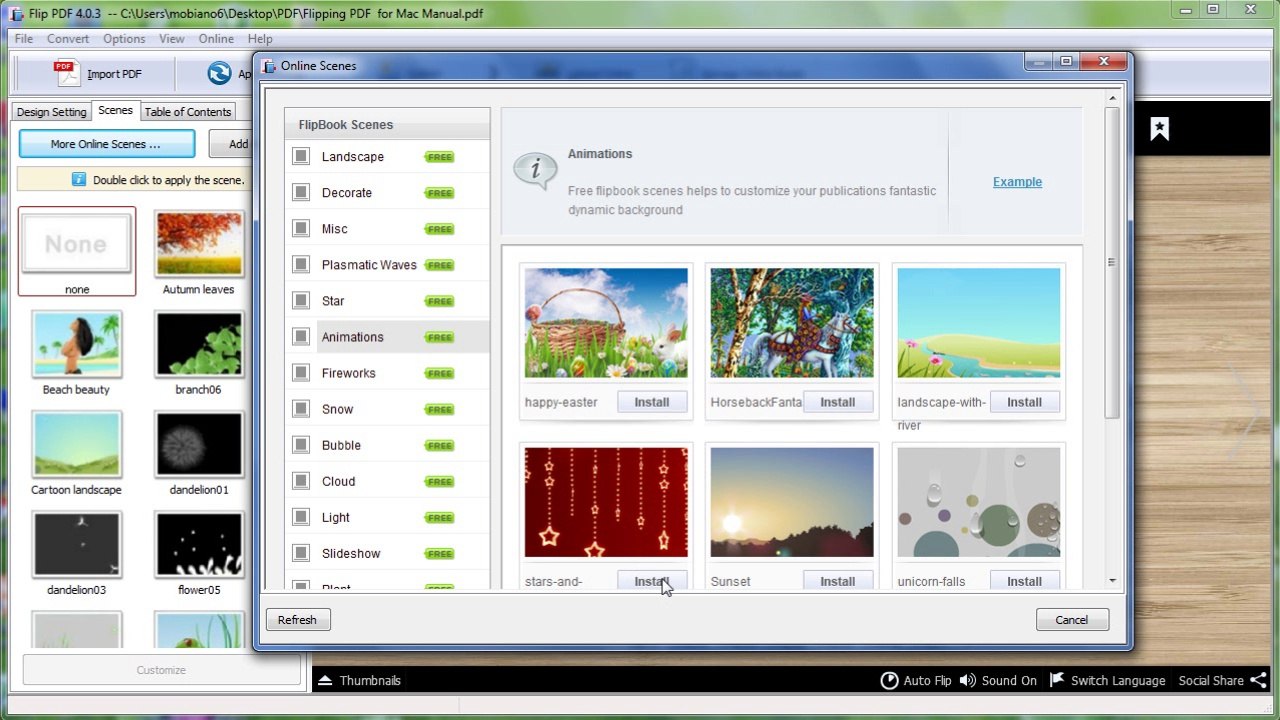The height and width of the screenshot is (720, 1280).
Task: Click happy-easter scene thumbnail
Action: coord(606,323)
